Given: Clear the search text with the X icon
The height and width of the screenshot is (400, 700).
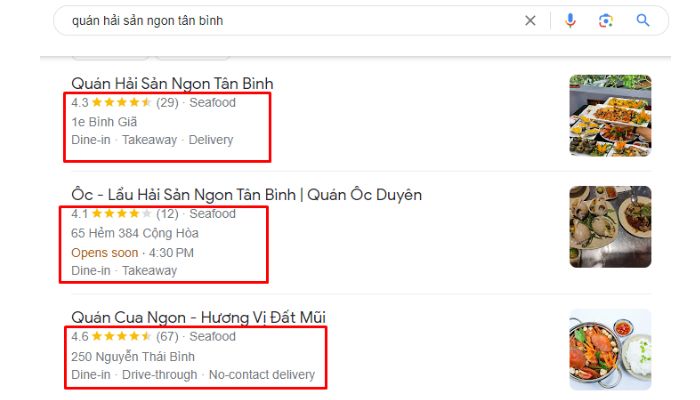Looking at the screenshot, I should tap(530, 20).
